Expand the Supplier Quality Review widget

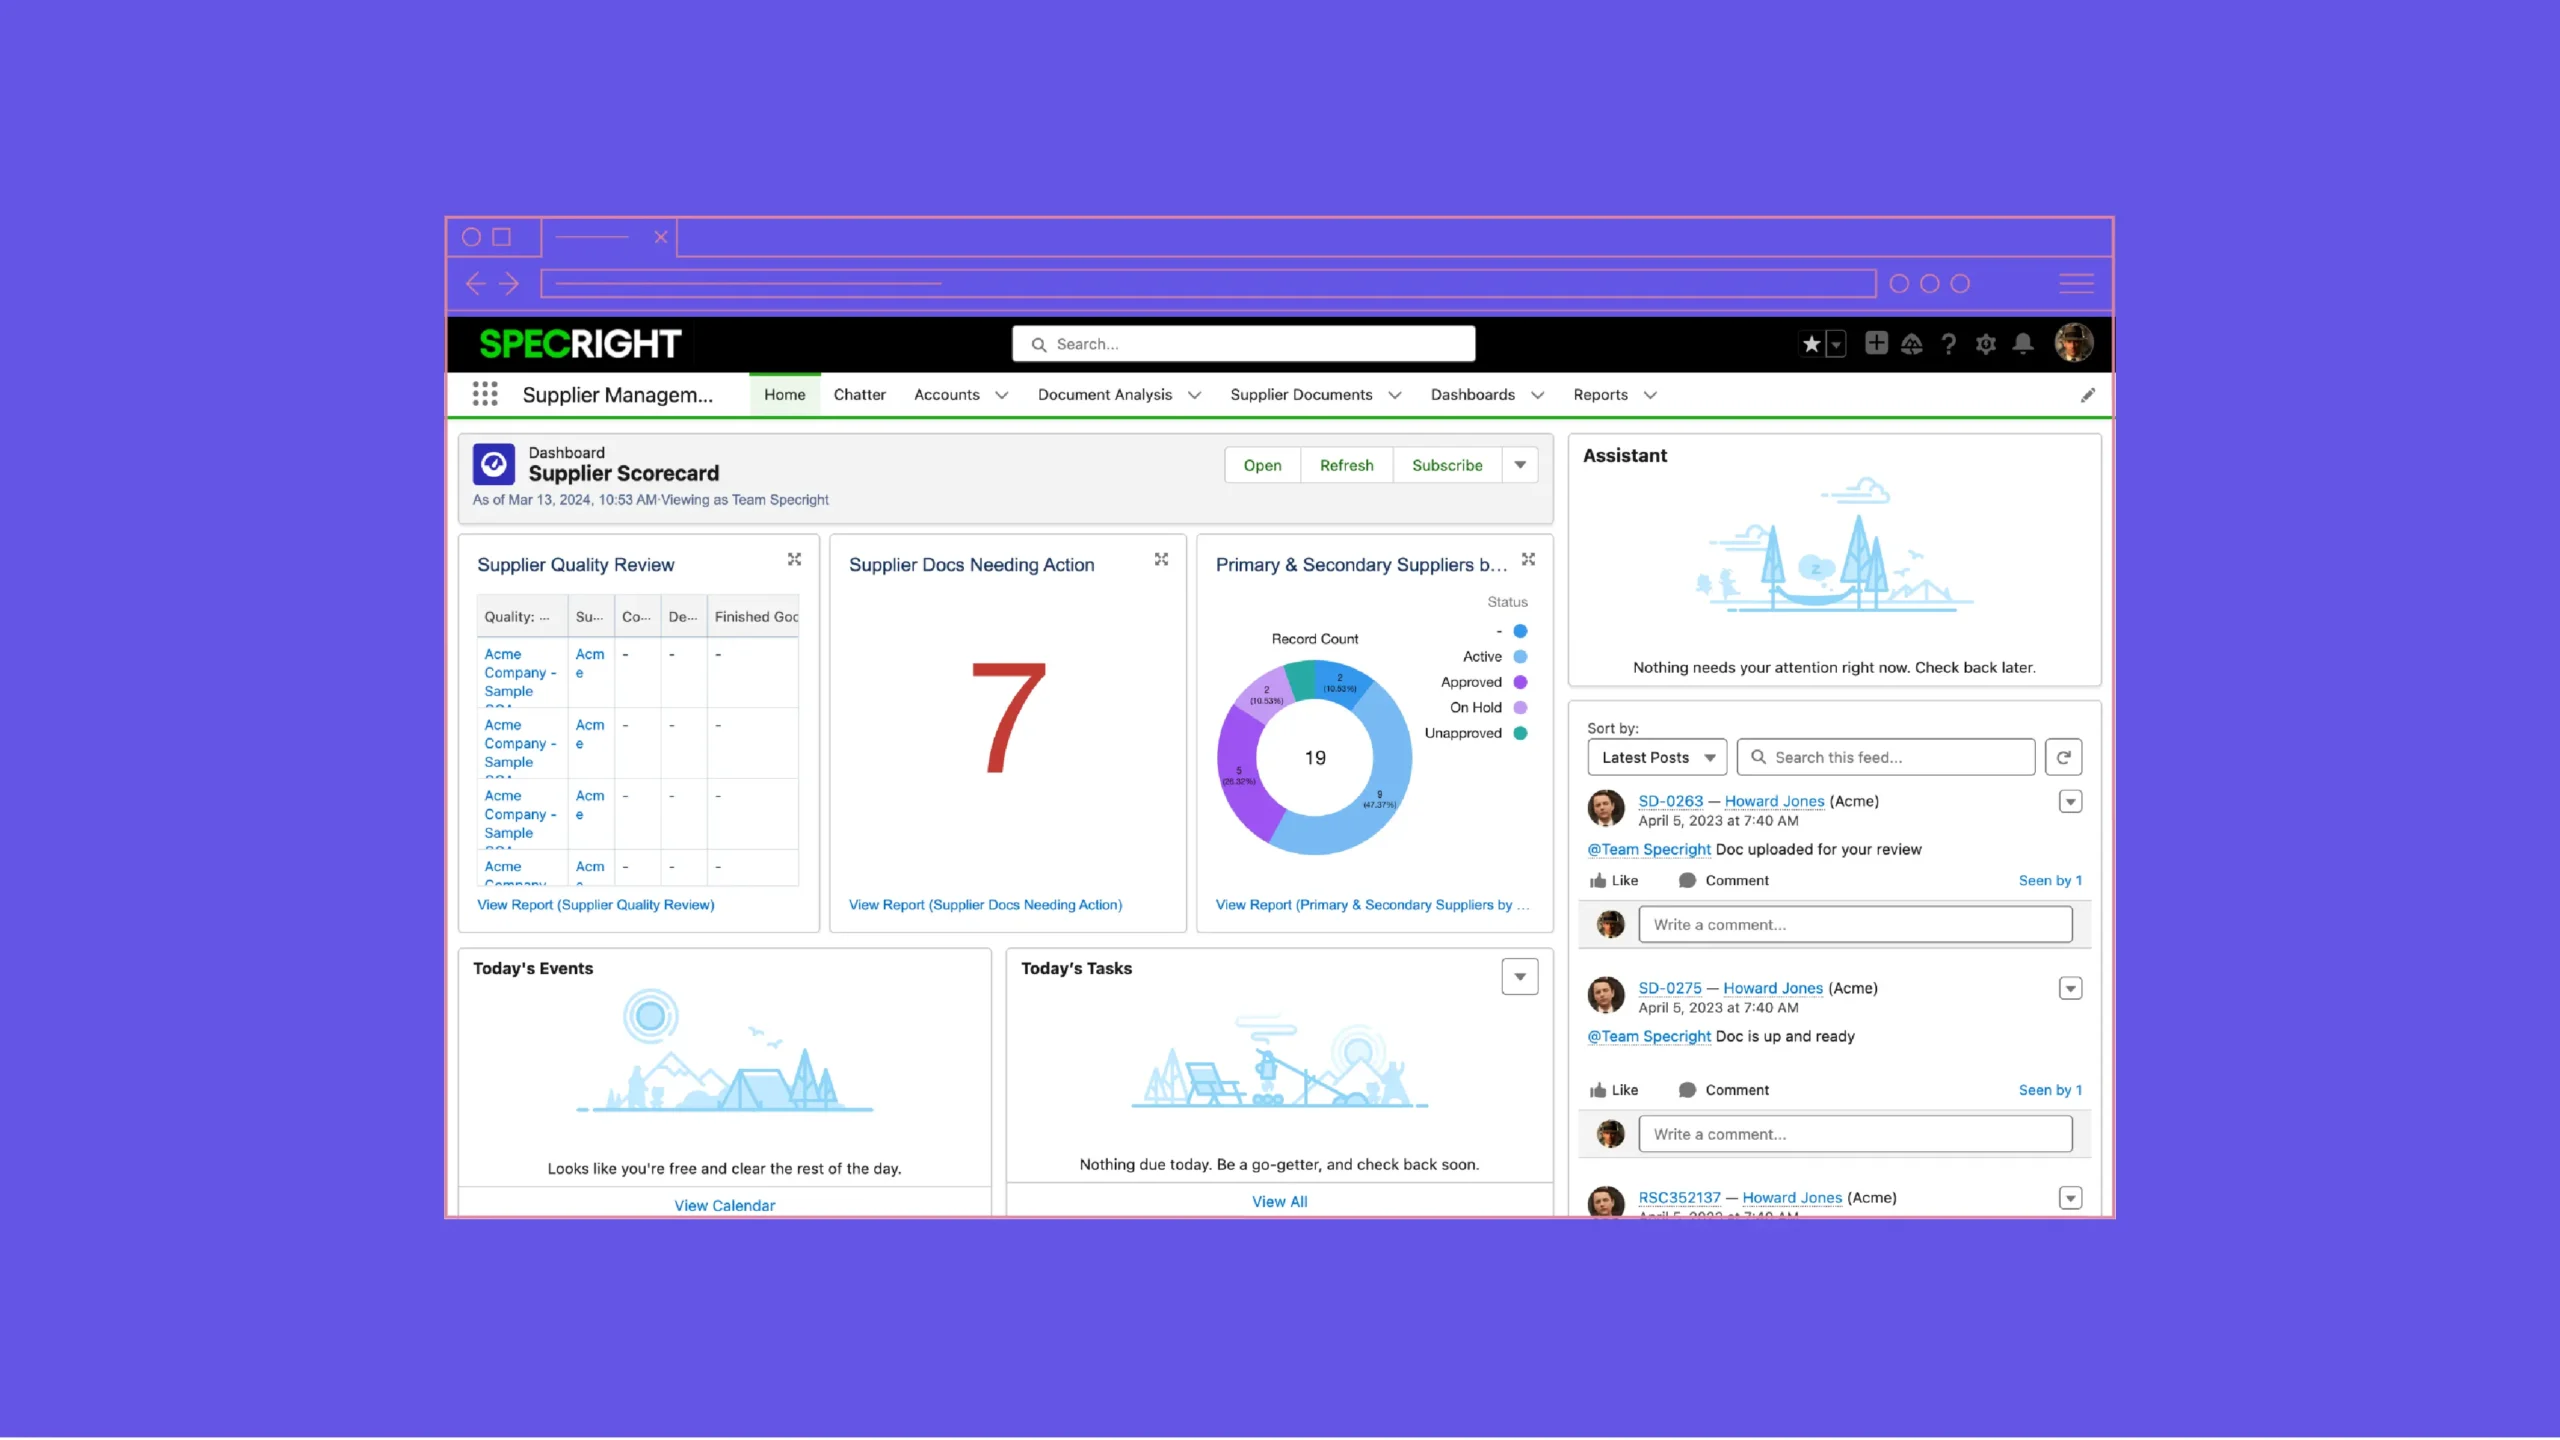pos(794,559)
